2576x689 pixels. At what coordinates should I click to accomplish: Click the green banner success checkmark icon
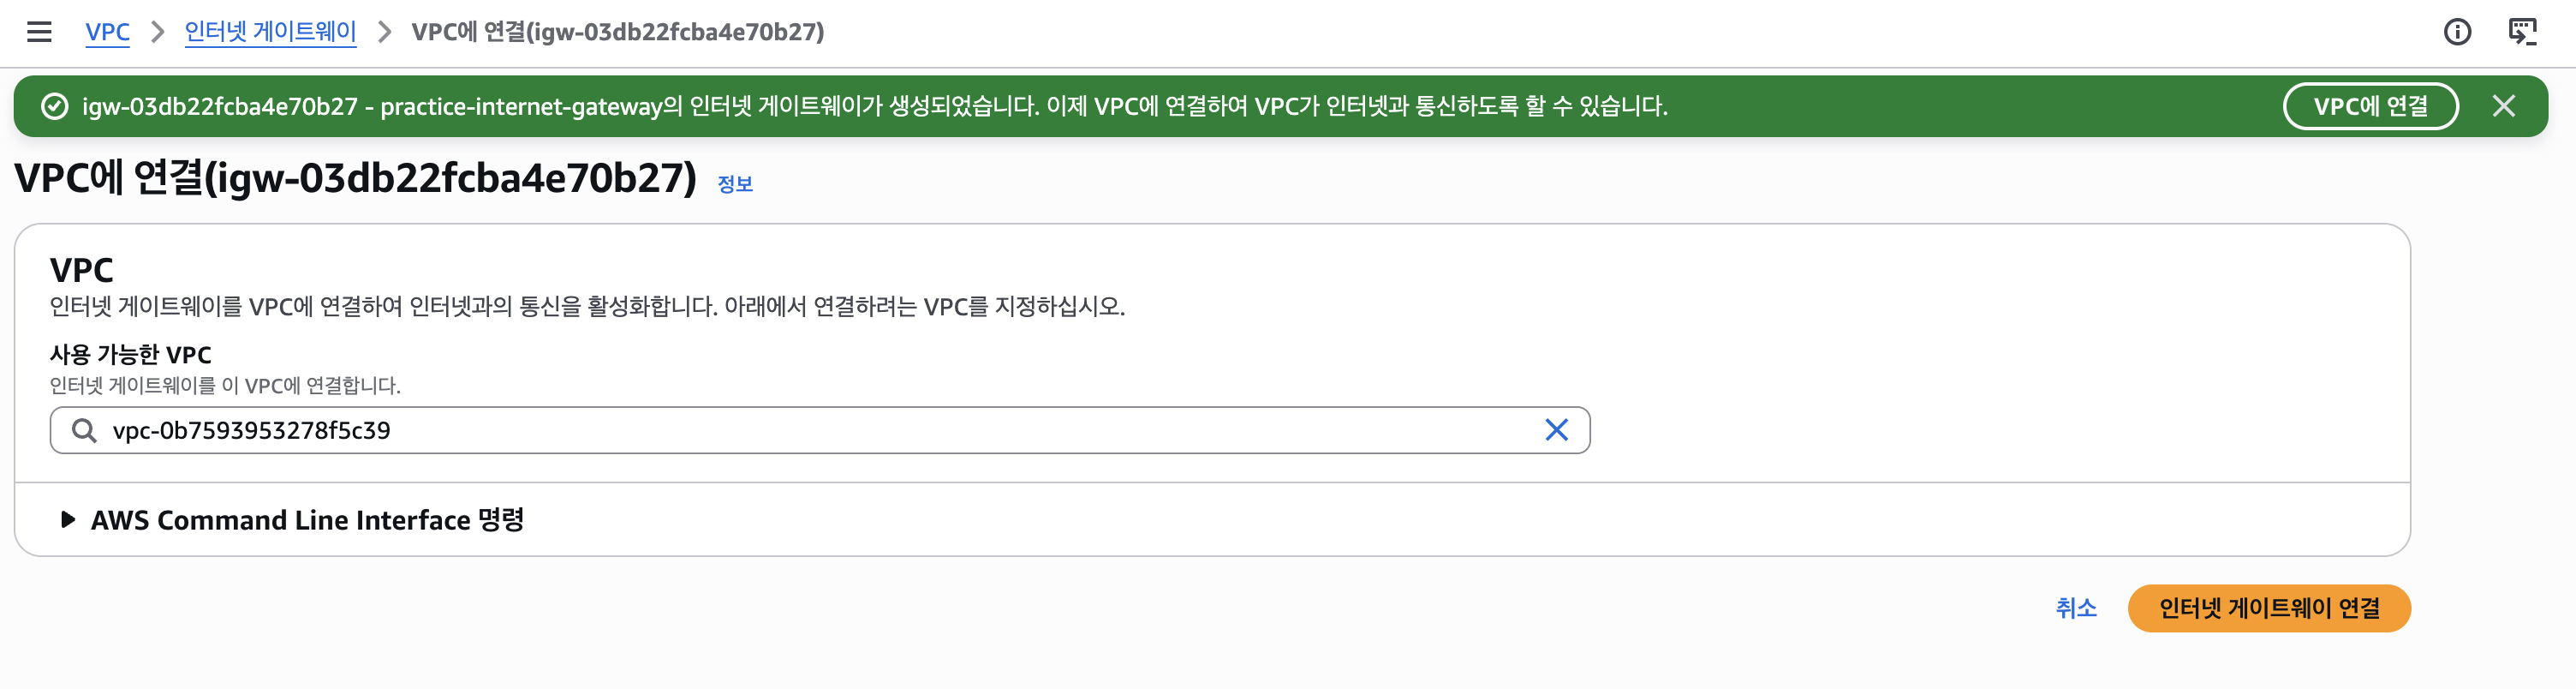tap(54, 106)
